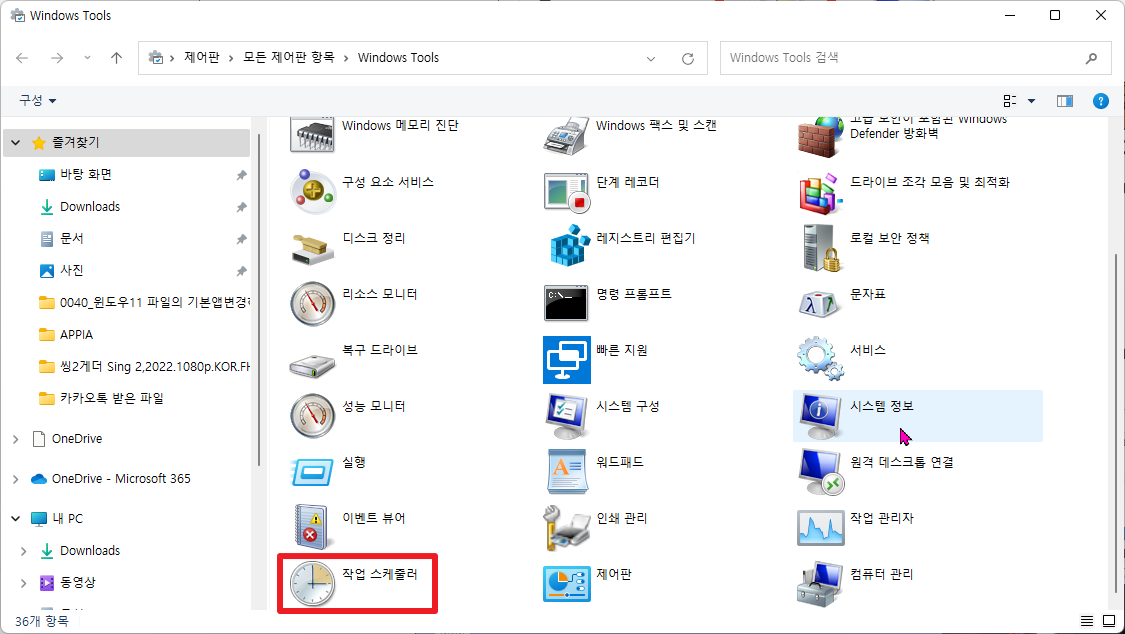Click the Help question mark icon
The image size is (1125, 634).
[x=1100, y=101]
